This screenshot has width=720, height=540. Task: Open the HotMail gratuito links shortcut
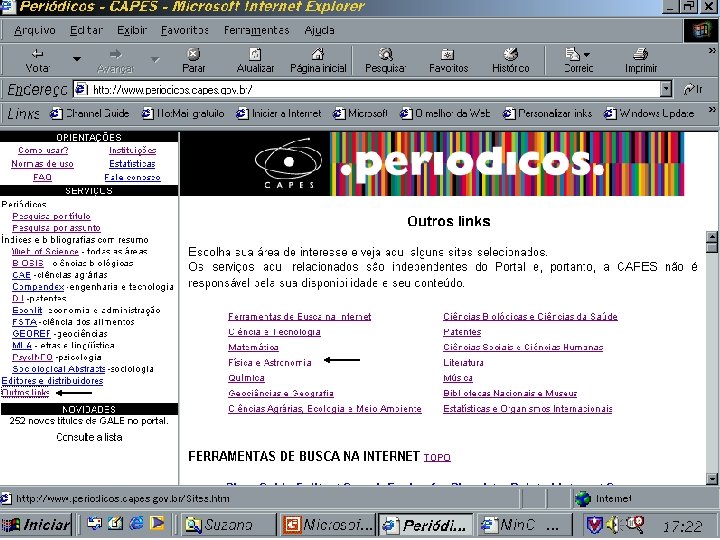(183, 113)
